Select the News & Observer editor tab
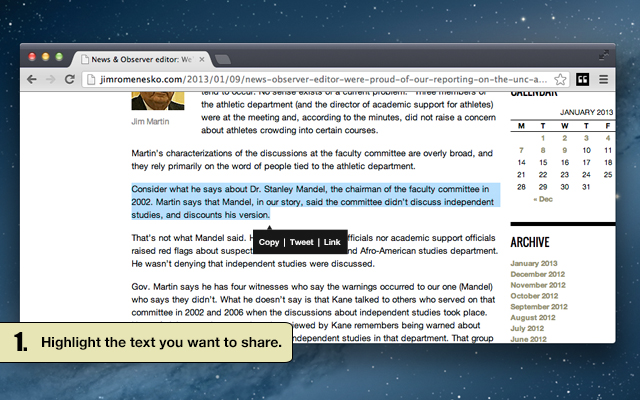The height and width of the screenshot is (400, 640). [x=141, y=60]
